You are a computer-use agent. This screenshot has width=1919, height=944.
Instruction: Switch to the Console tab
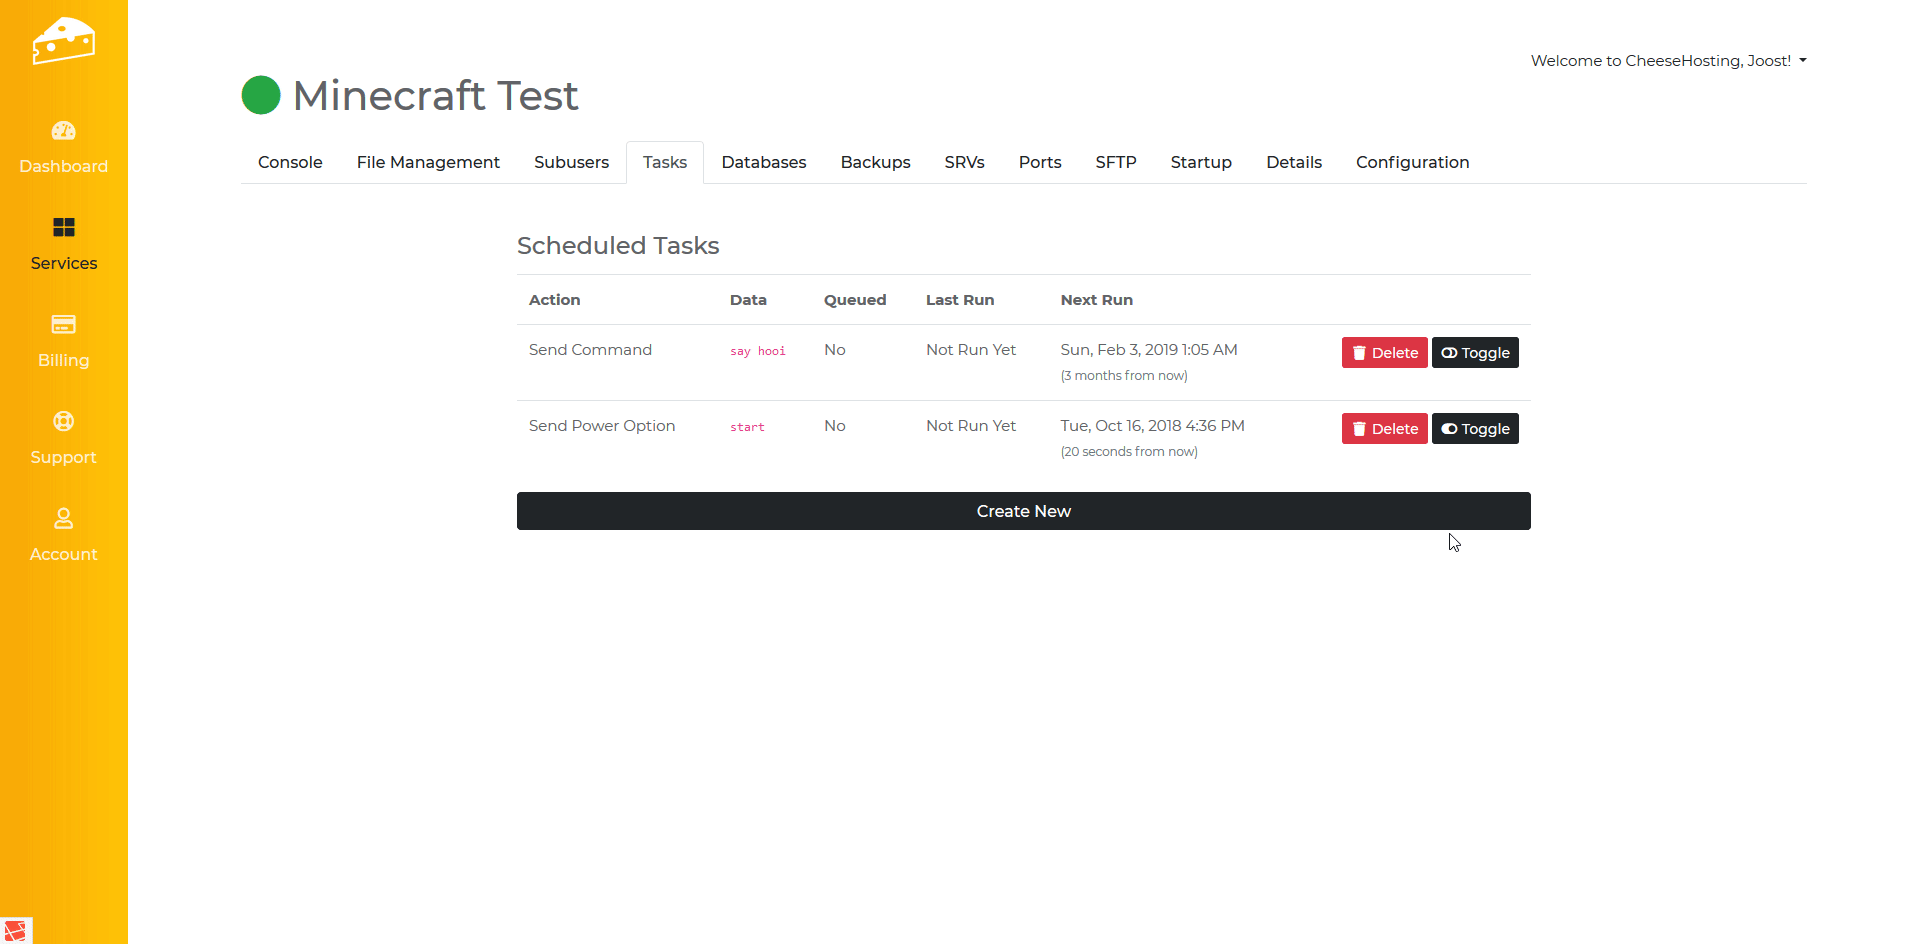click(290, 163)
